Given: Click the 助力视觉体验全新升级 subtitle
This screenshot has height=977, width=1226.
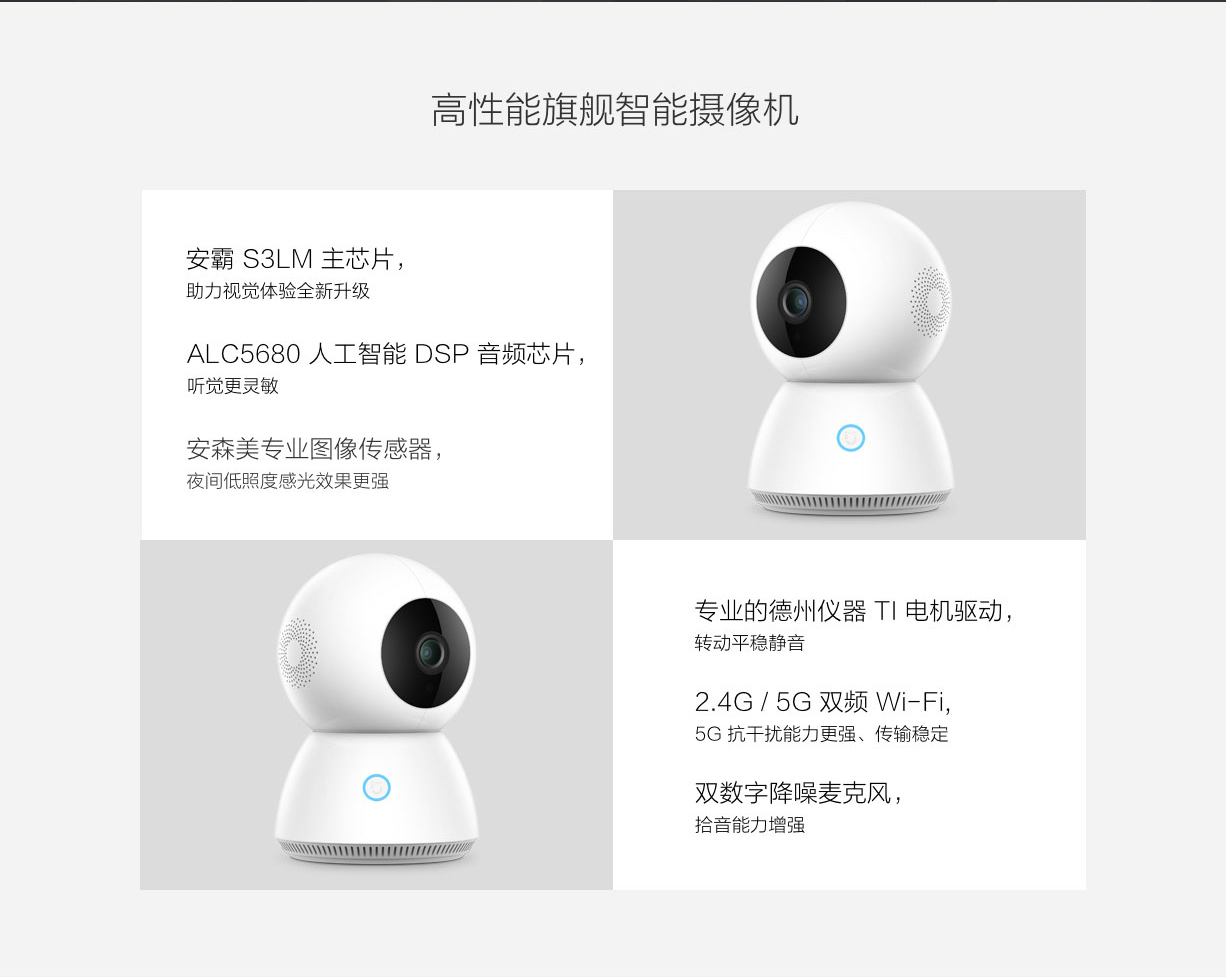Looking at the screenshot, I should click(278, 292).
